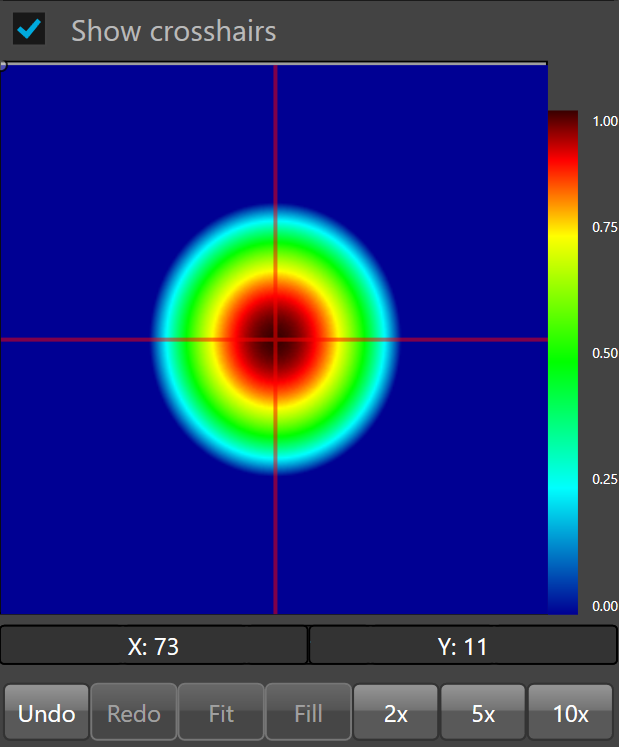The width and height of the screenshot is (619, 747).
Task: Zoom the image to 10x
Action: [570, 713]
